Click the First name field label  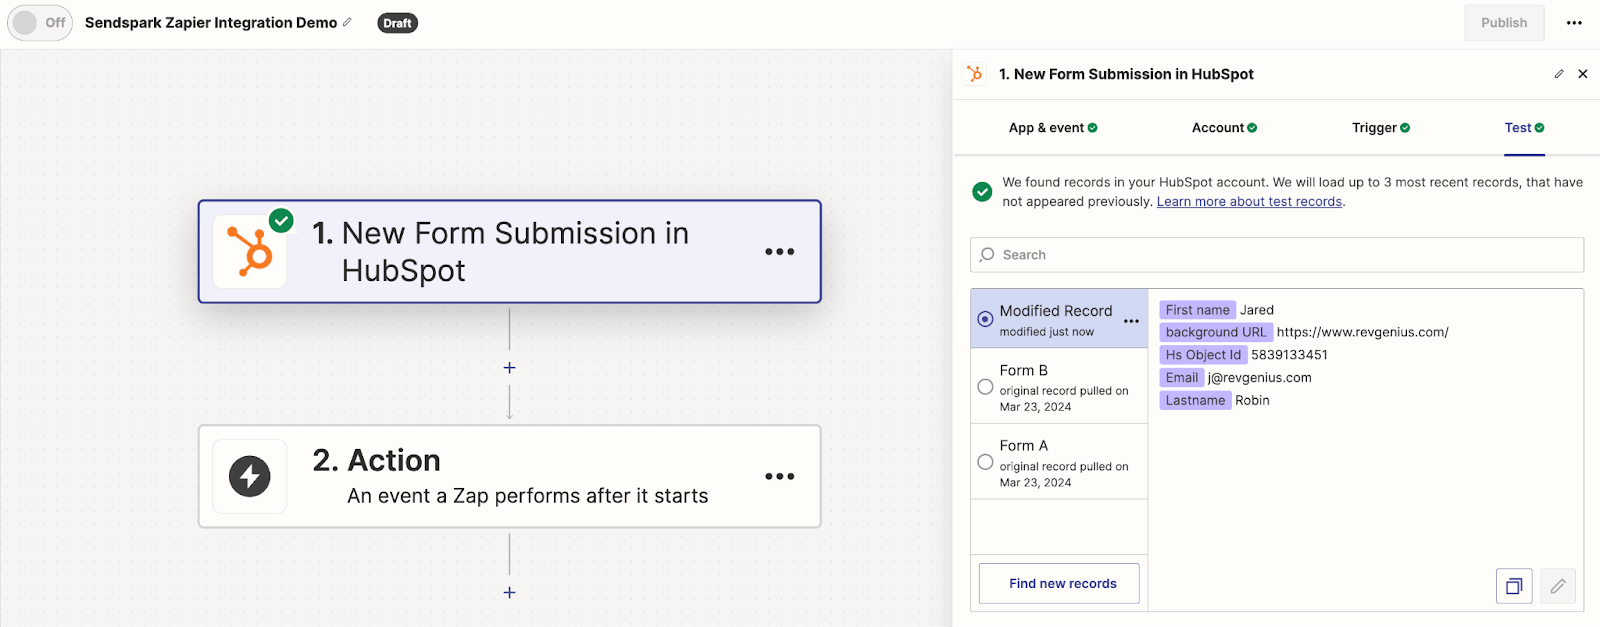[x=1198, y=310]
